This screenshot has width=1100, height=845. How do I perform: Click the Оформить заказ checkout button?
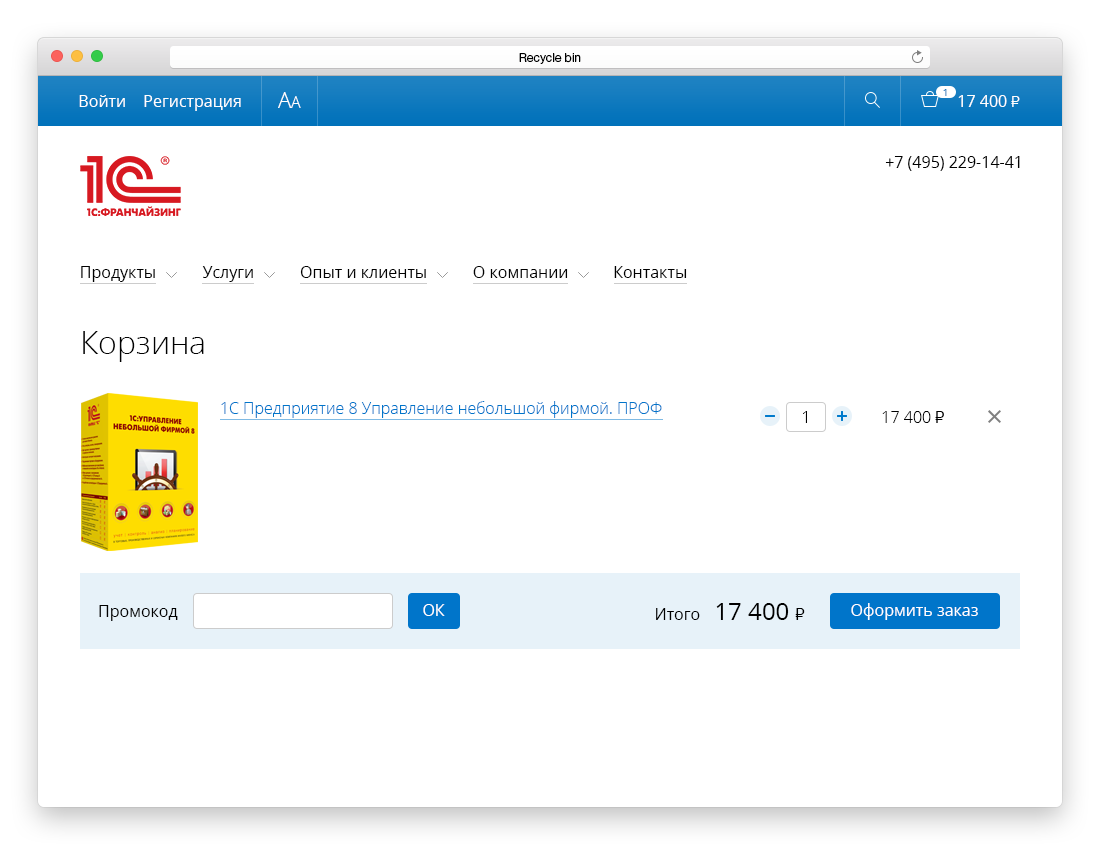click(x=914, y=611)
